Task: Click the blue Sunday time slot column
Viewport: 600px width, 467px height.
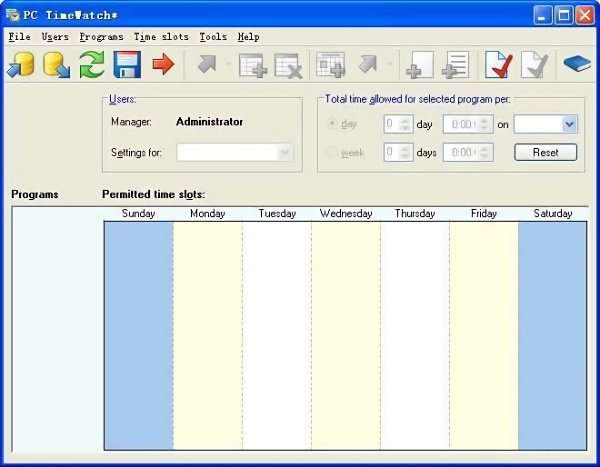Action: [139, 336]
